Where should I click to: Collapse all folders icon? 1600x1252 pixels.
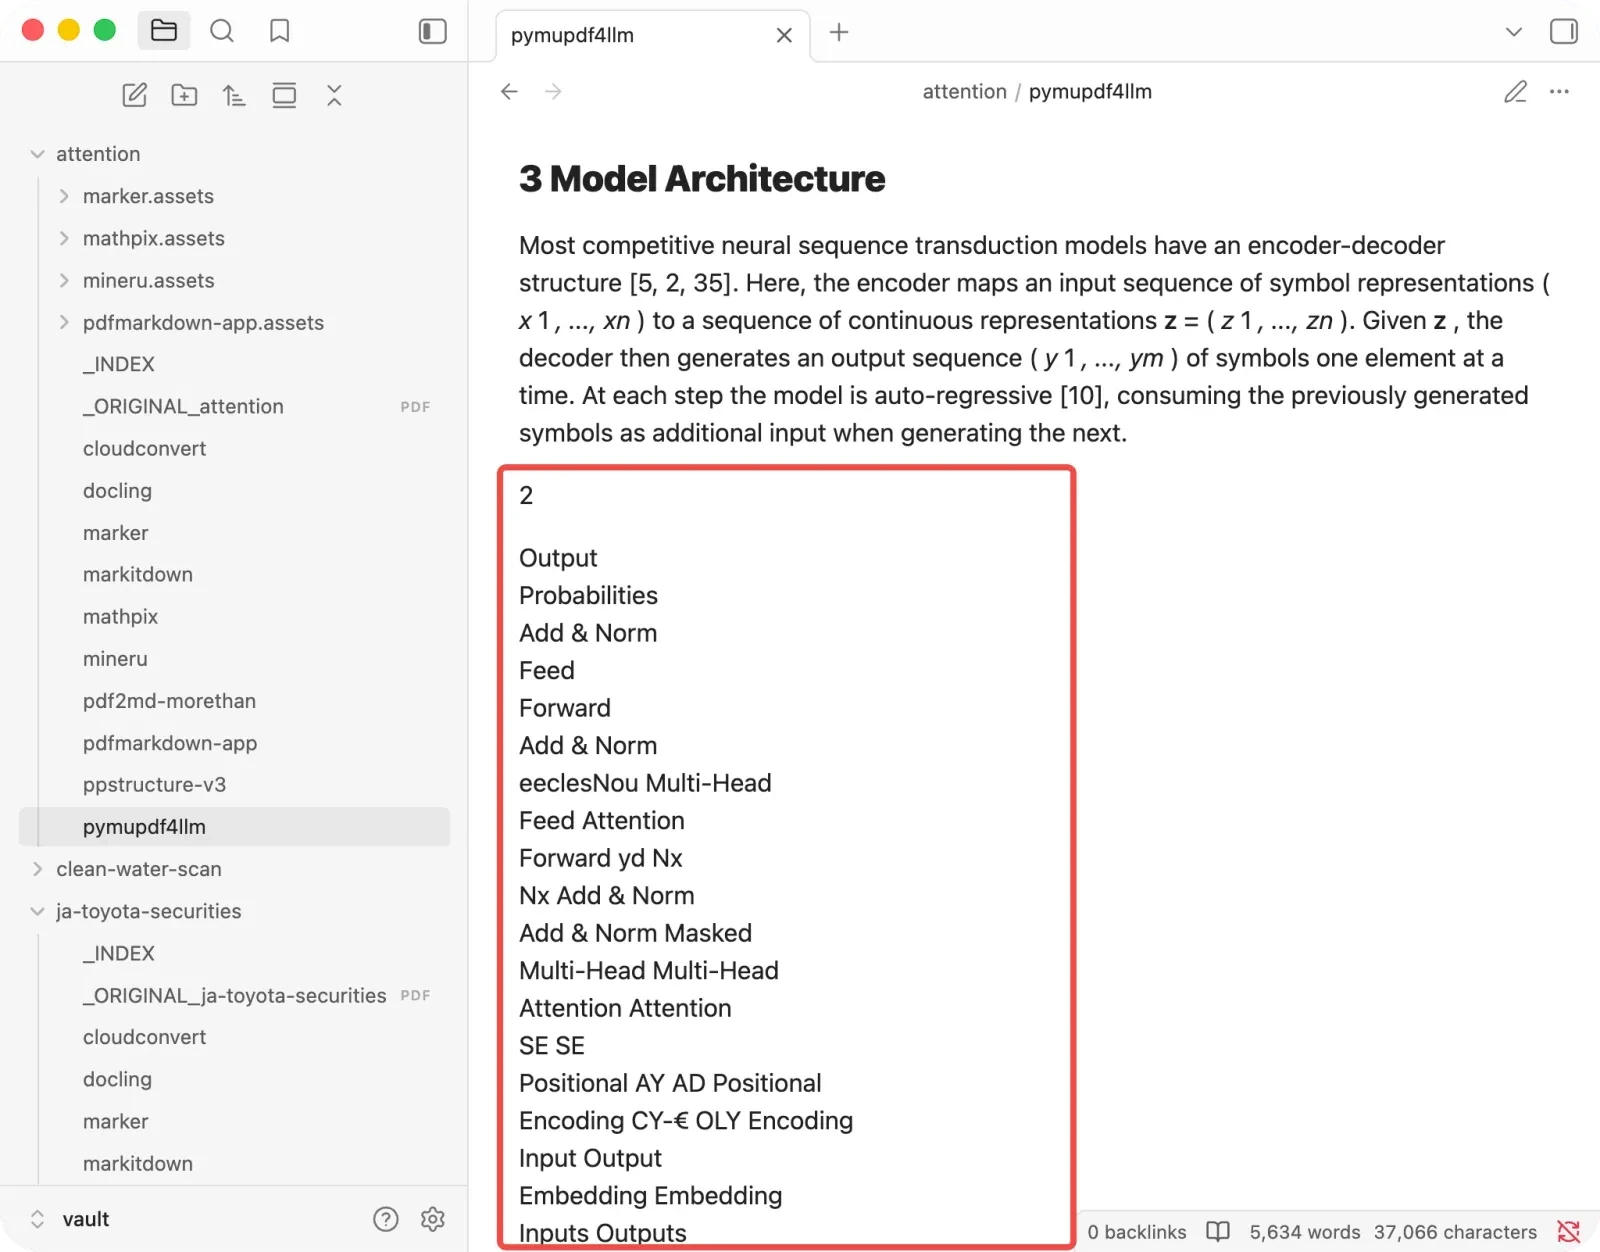pos(334,95)
